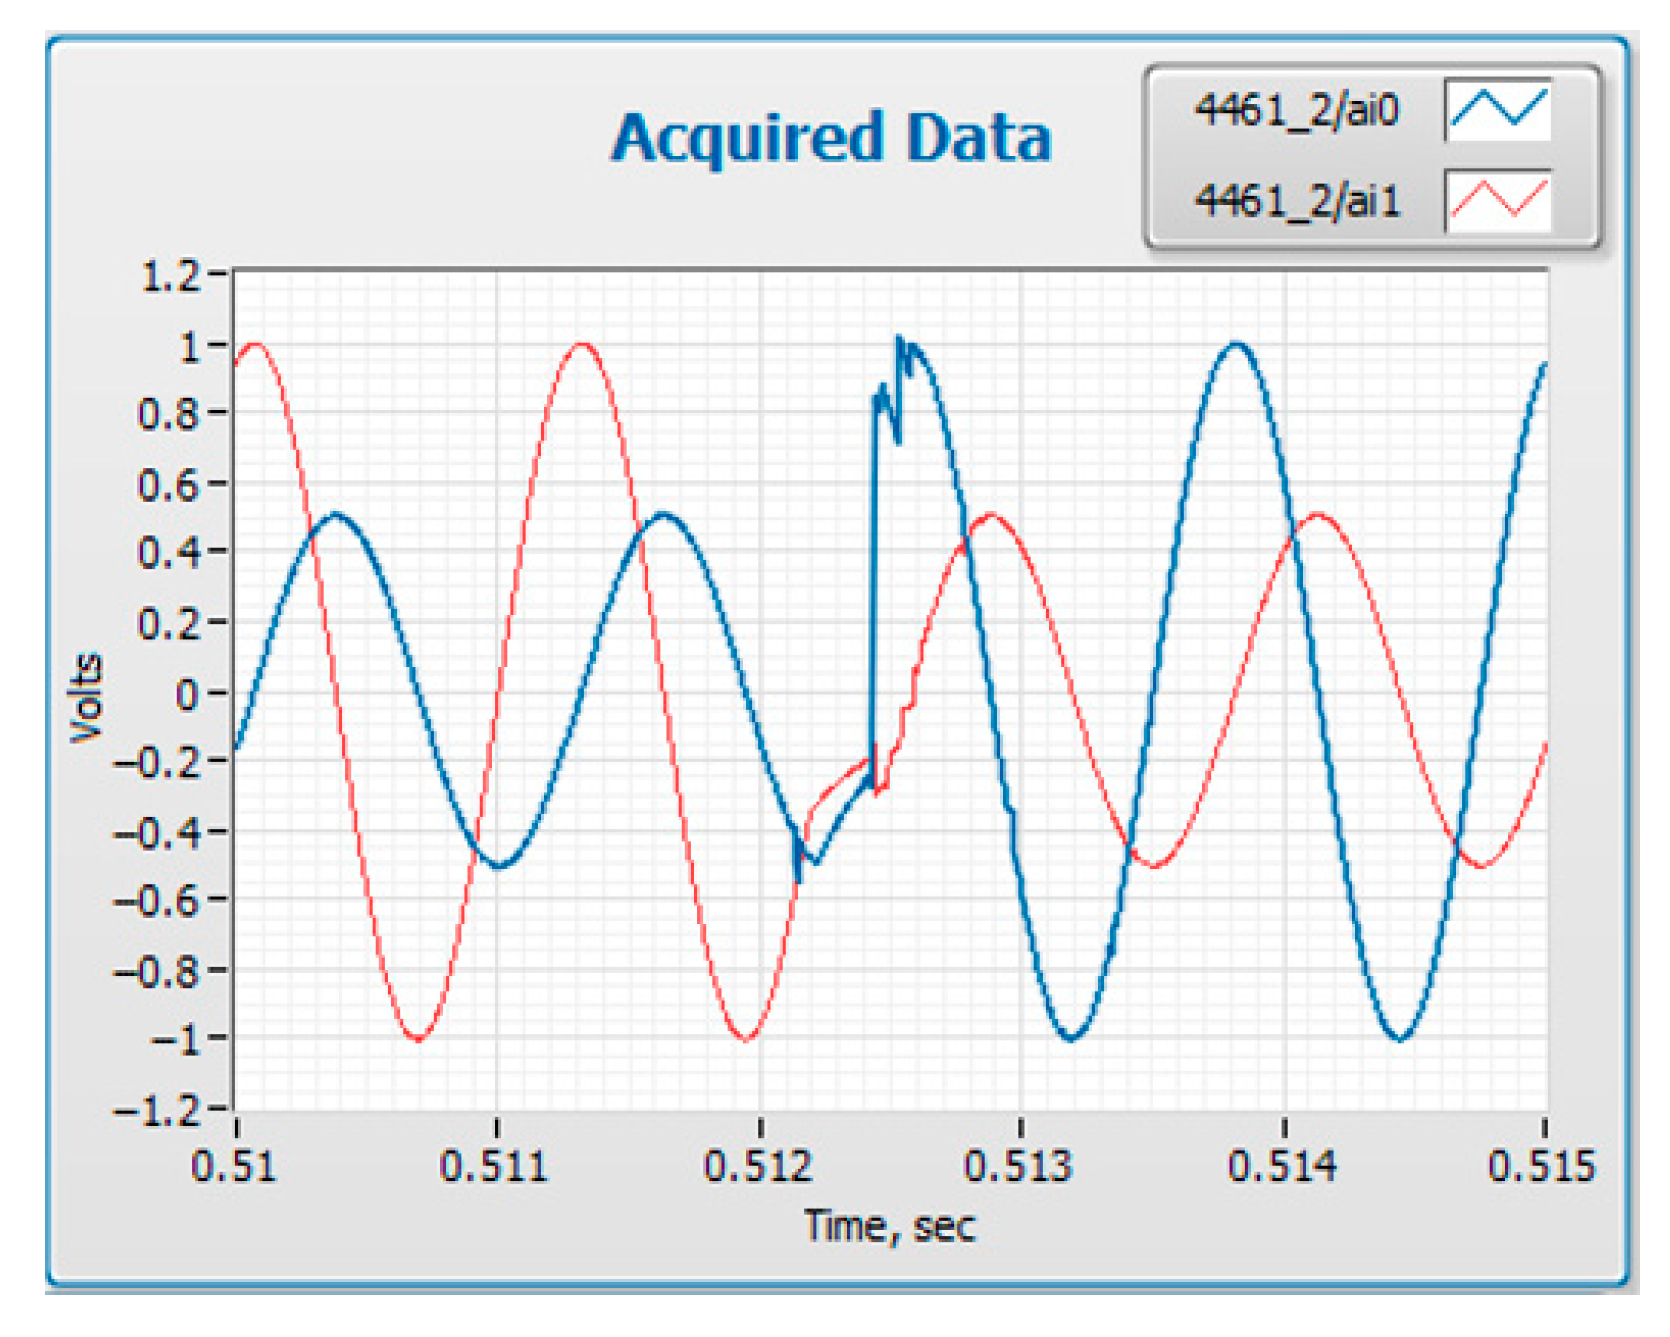
Task: Click the 1.2 y-axis maximum value
Action: tap(170, 275)
